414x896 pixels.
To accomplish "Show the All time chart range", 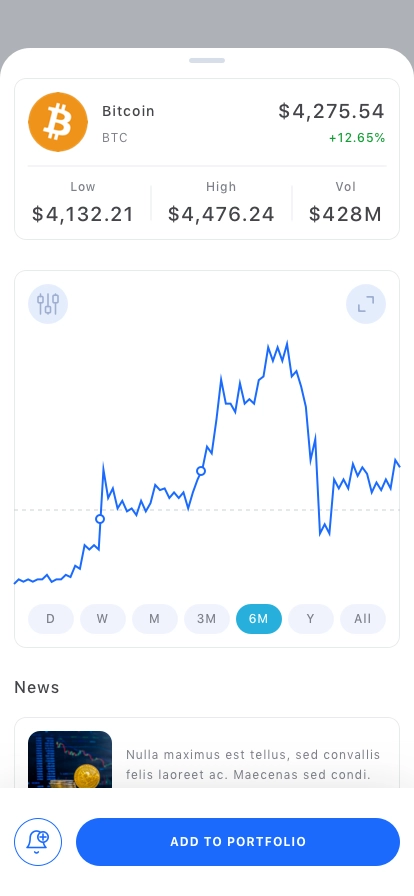I will [363, 619].
